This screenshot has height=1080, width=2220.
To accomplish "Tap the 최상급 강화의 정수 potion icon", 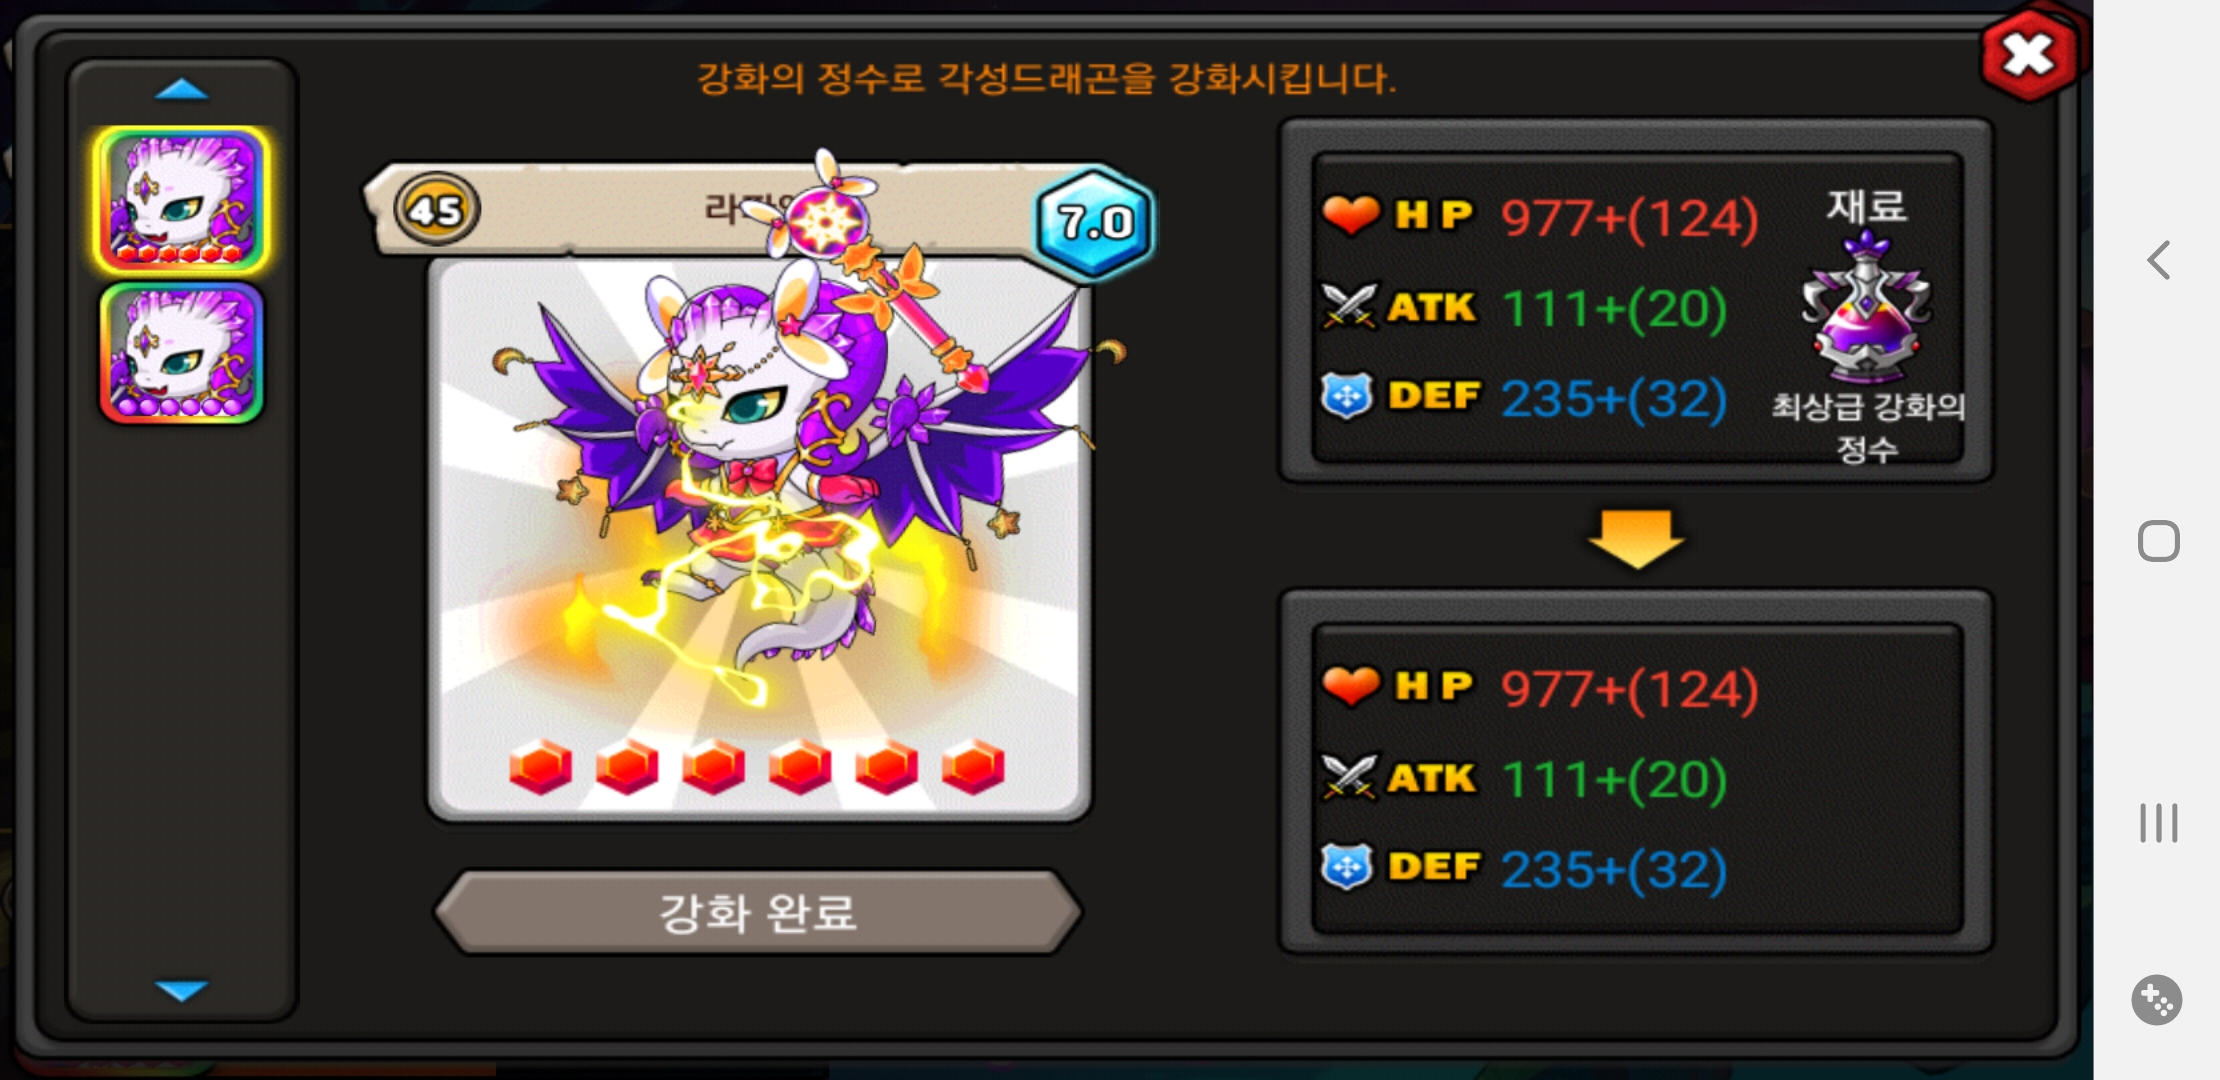I will (x=1866, y=307).
